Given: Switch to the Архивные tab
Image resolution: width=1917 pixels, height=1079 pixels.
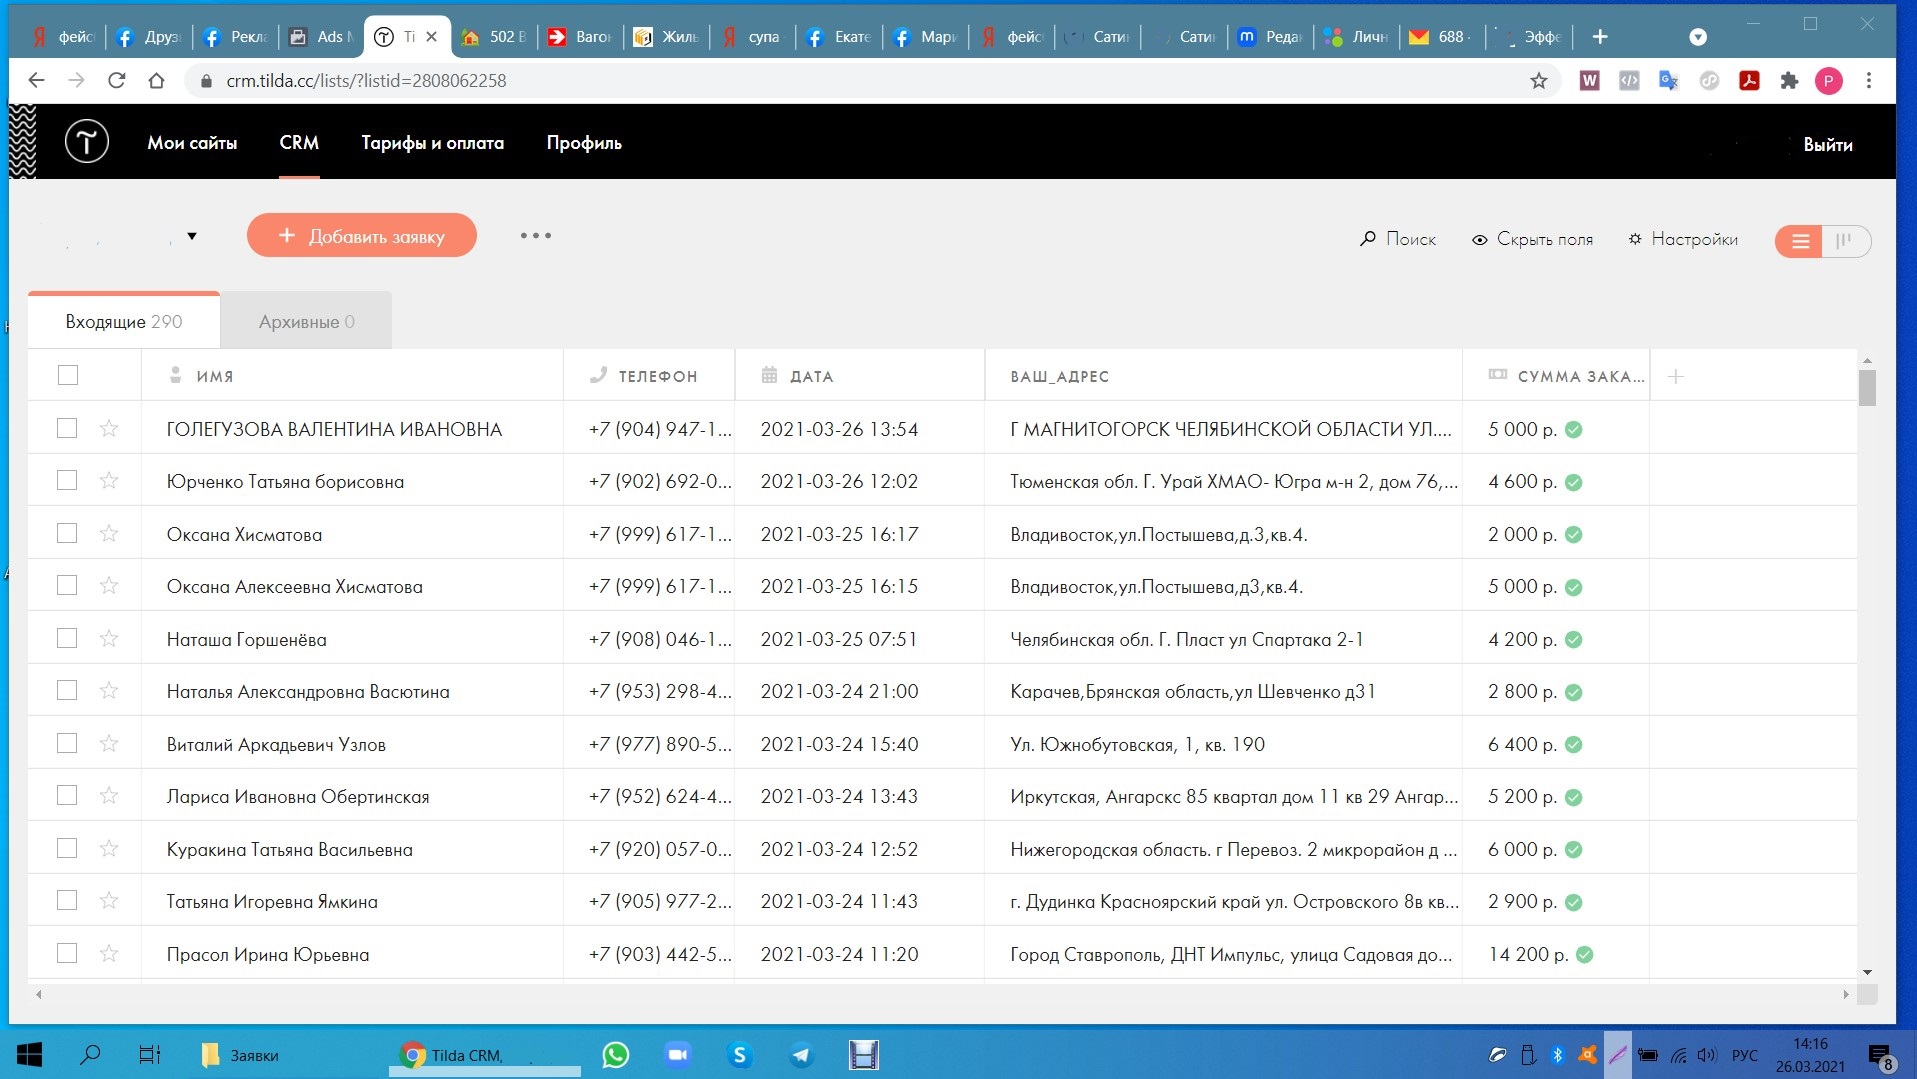Looking at the screenshot, I should point(306,322).
